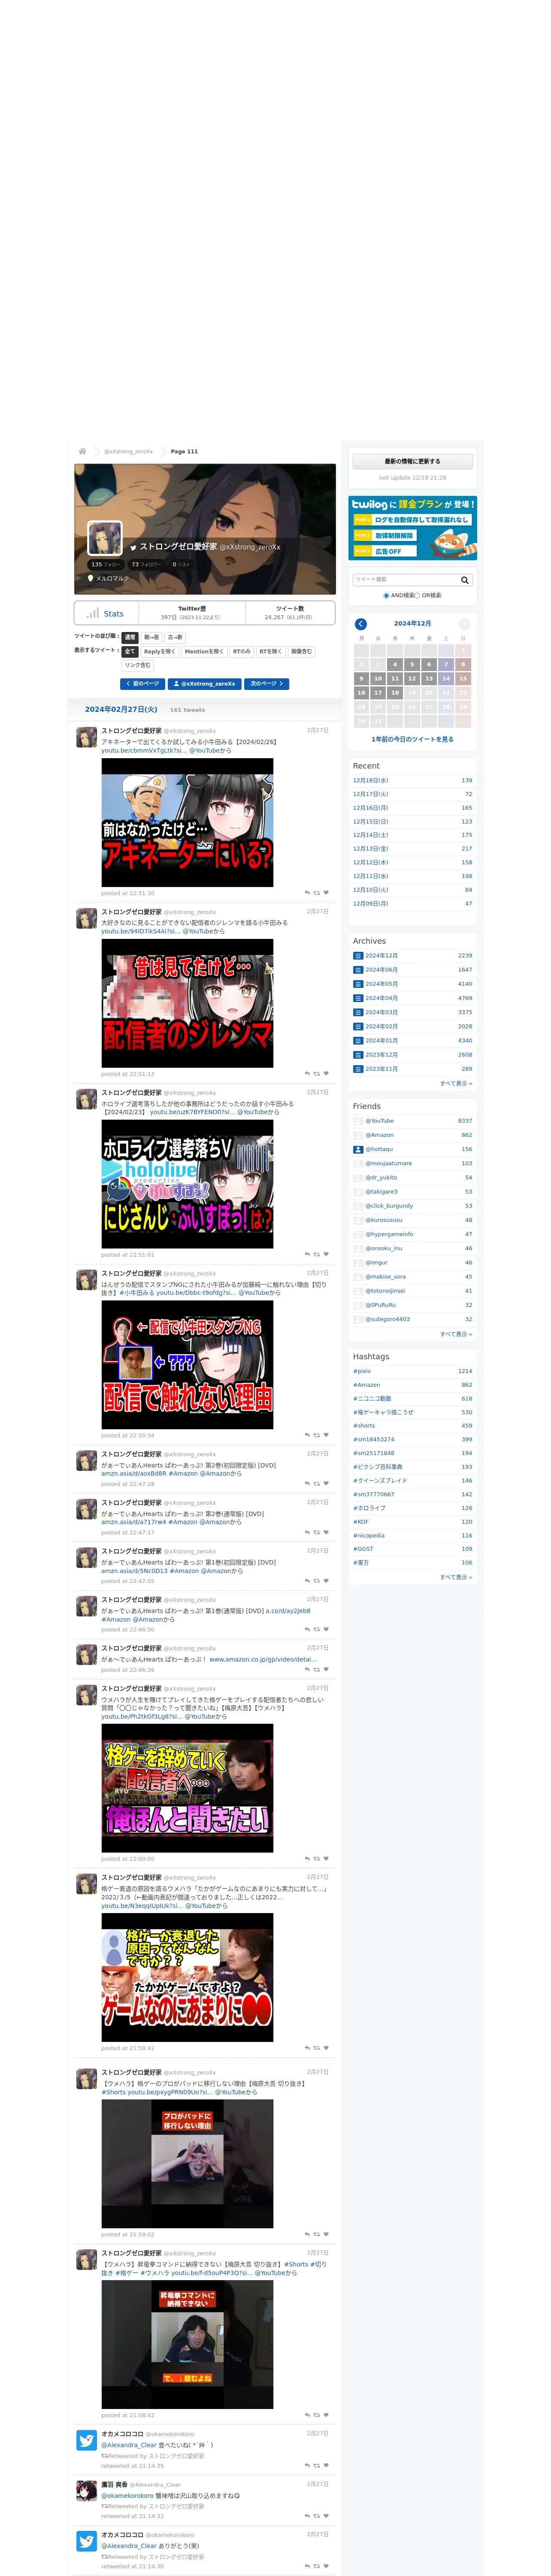Click 最新の情報に更新する button
The height and width of the screenshot is (2576, 551).
412,461
